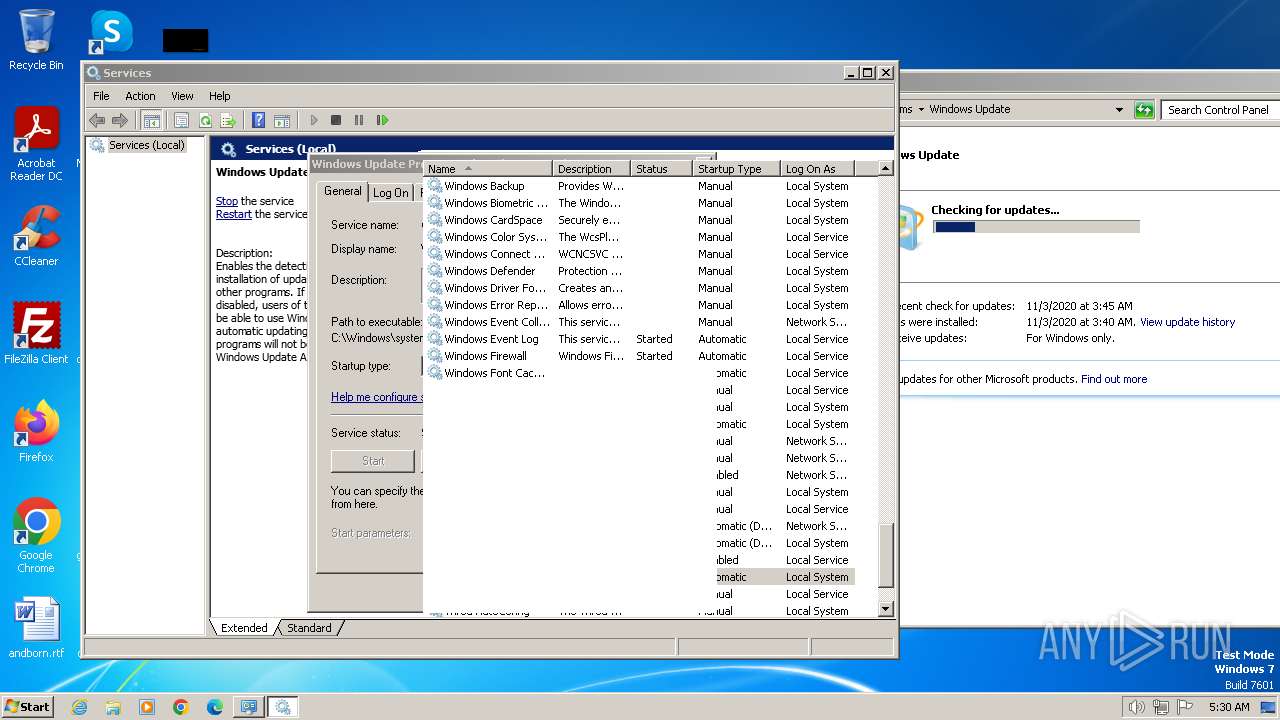Switch to Control Panel taskbar button
The width and height of the screenshot is (1280, 720).
pyautogui.click(x=249, y=707)
